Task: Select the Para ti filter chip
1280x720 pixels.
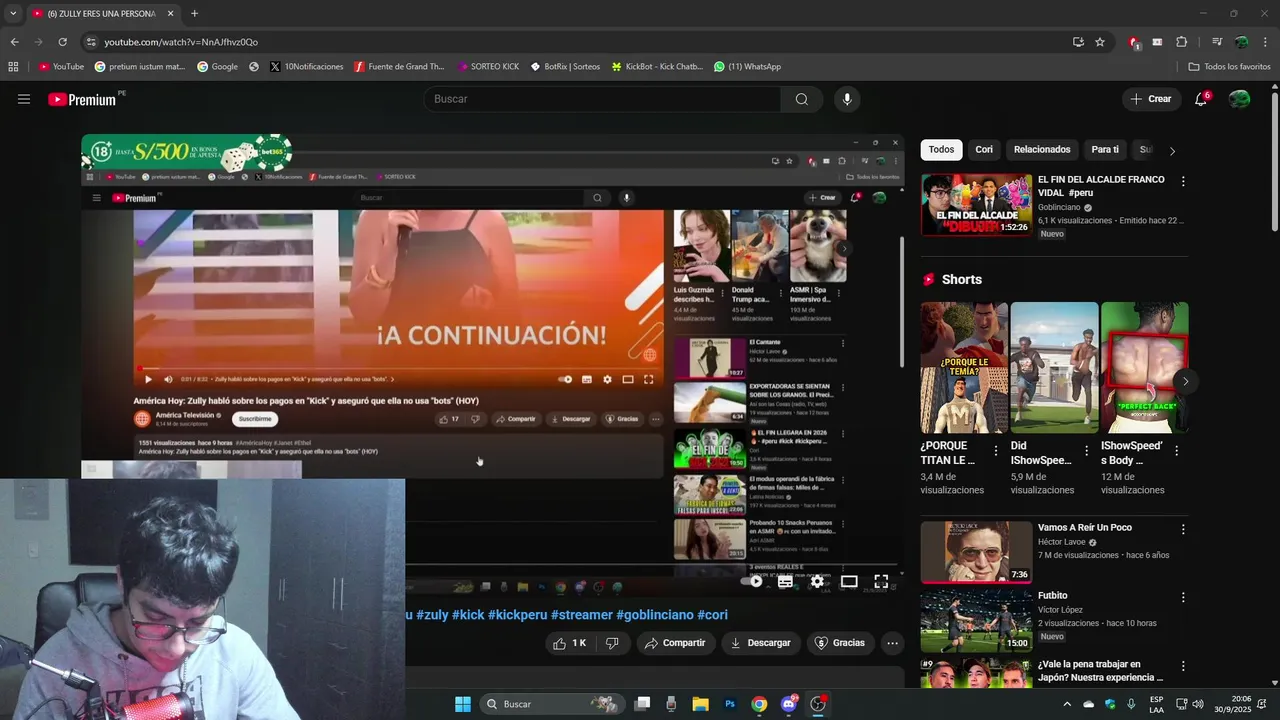Action: (x=1105, y=150)
